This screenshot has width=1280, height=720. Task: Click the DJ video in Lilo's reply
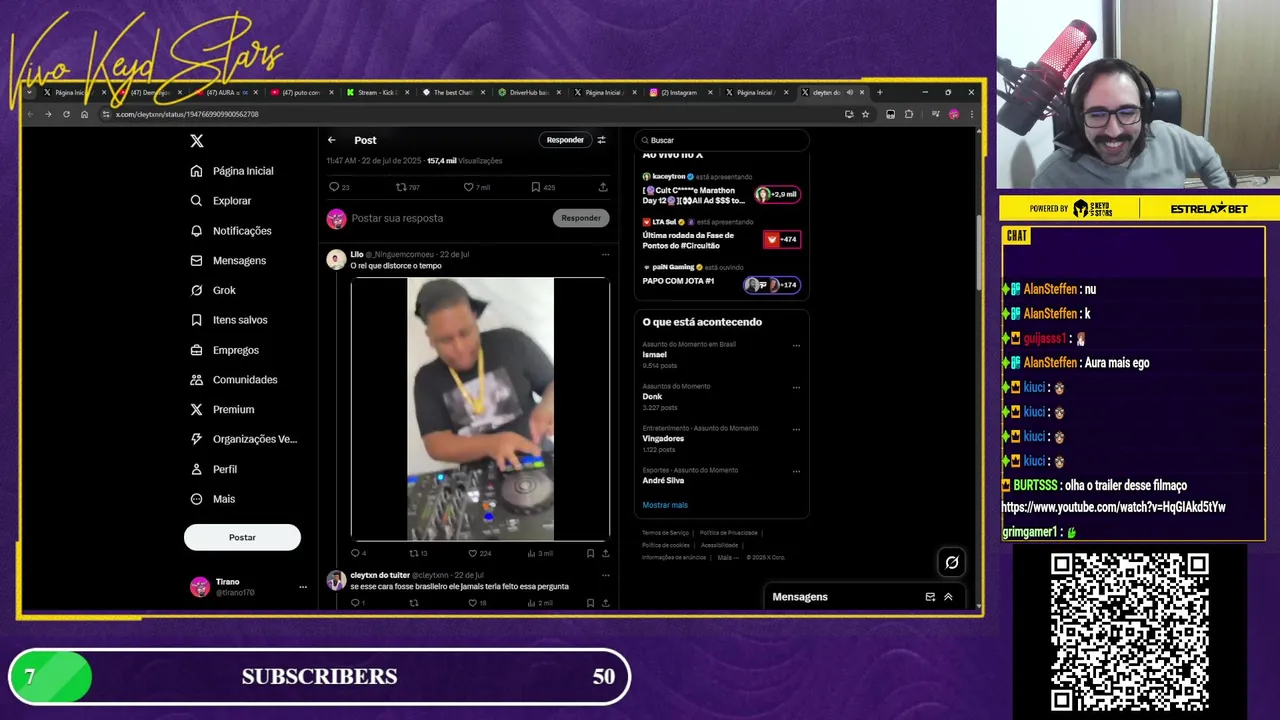[480, 409]
